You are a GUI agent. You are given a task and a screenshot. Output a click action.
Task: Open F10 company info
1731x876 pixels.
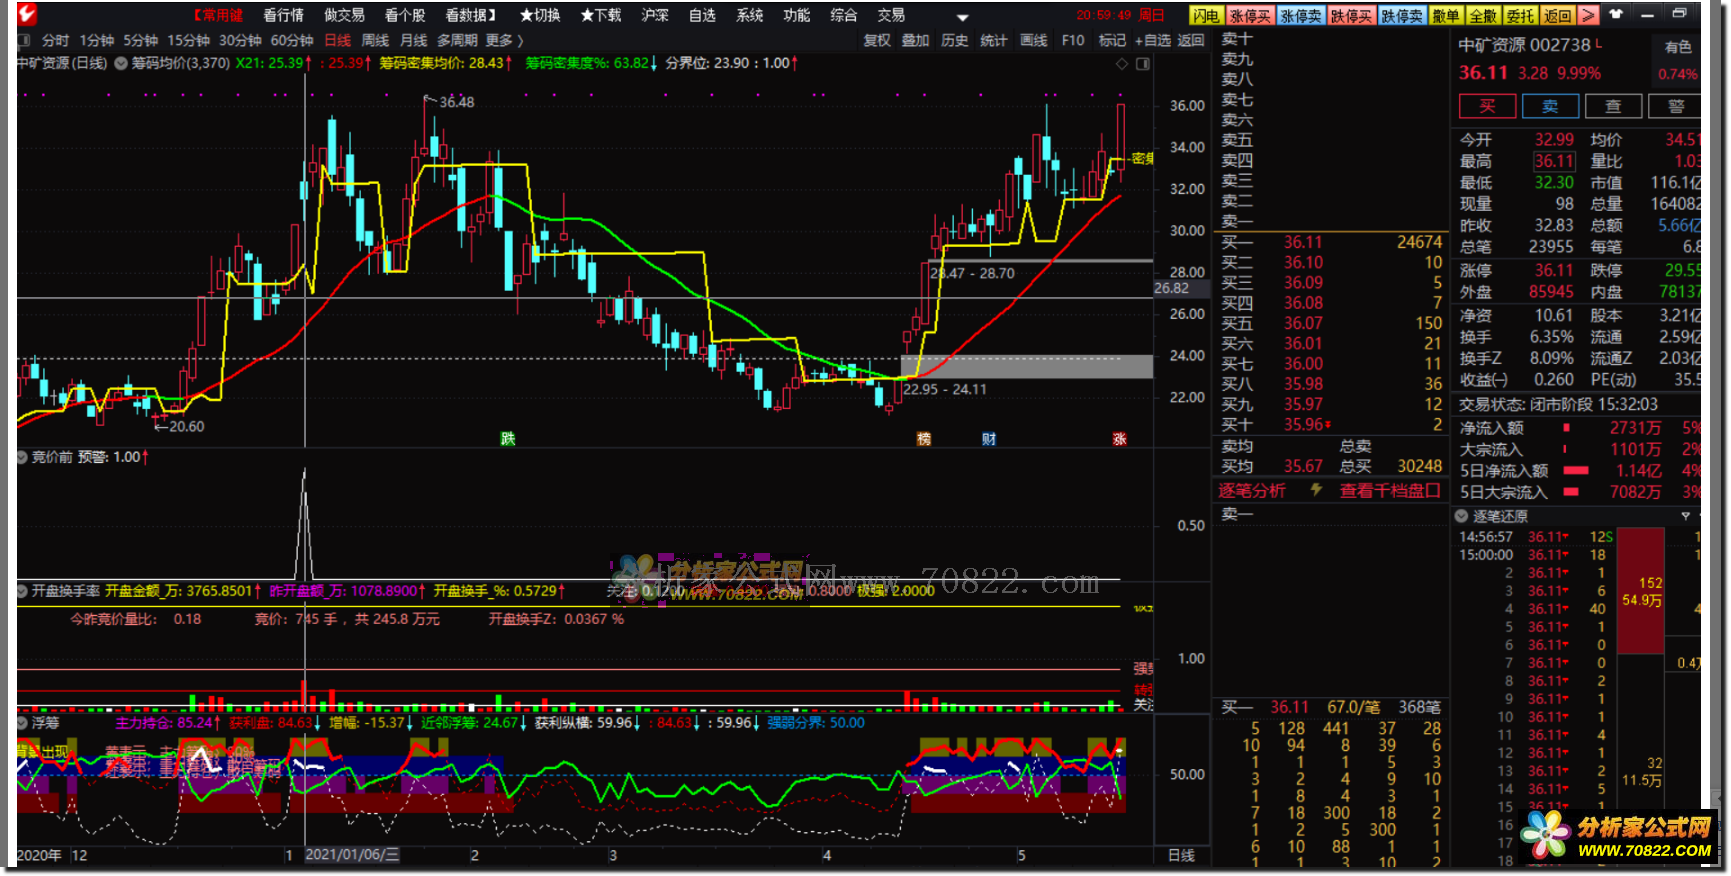coord(1073,41)
